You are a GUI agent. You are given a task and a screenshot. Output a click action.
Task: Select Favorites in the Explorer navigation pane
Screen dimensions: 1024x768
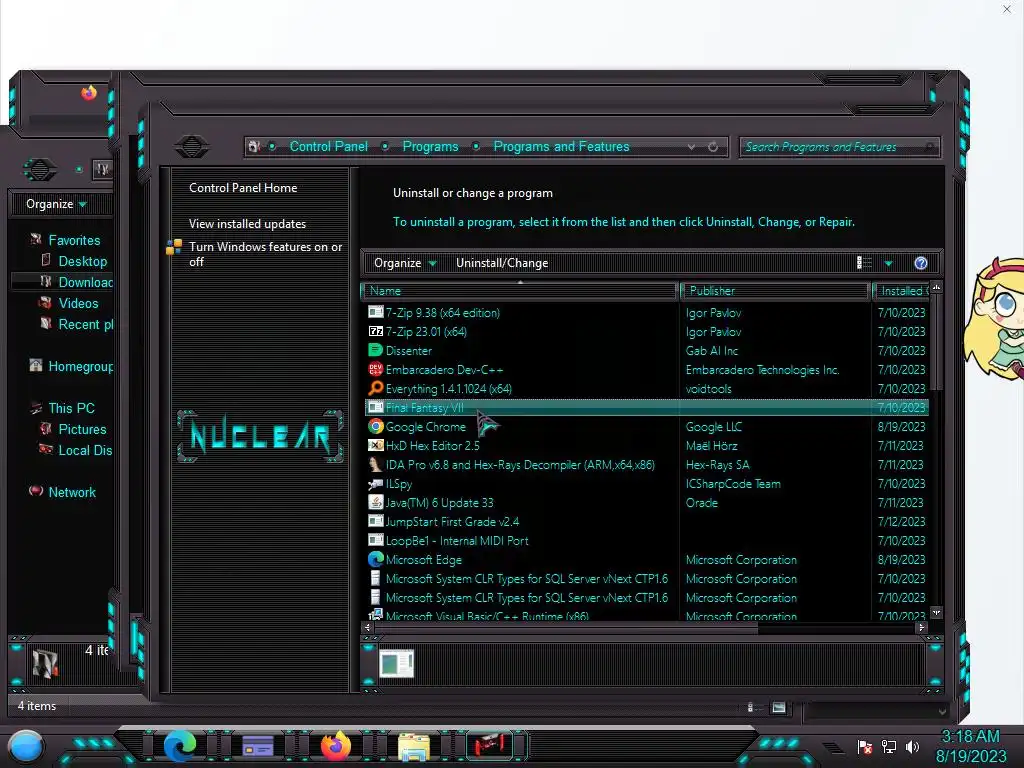pos(74,240)
